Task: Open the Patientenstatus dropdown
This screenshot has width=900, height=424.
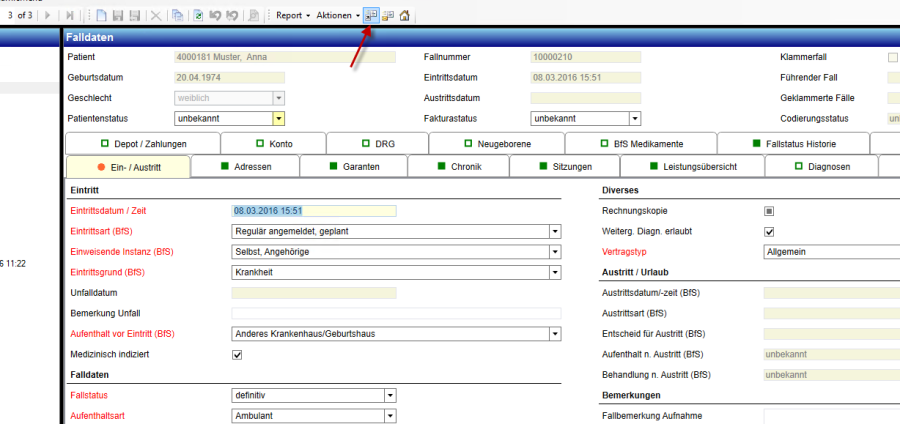Action: click(279, 119)
